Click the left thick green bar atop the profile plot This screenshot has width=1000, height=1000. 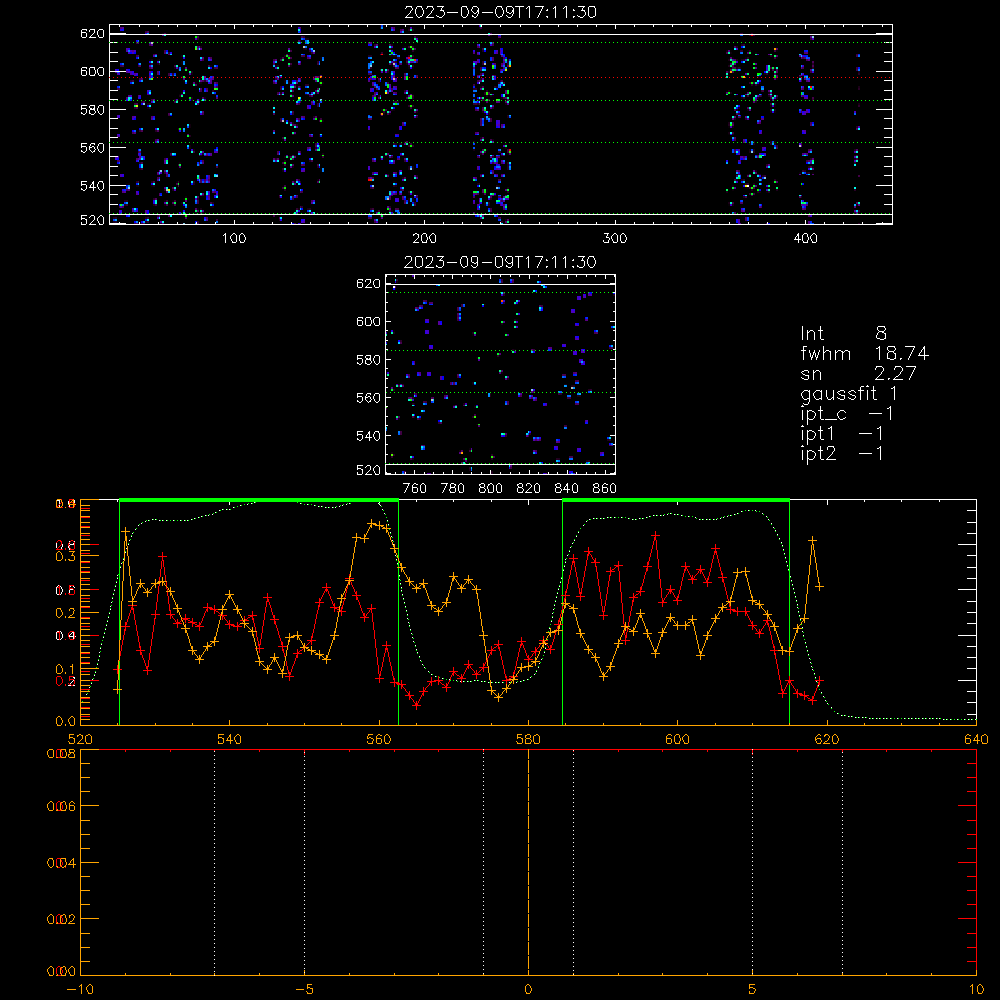tap(259, 501)
